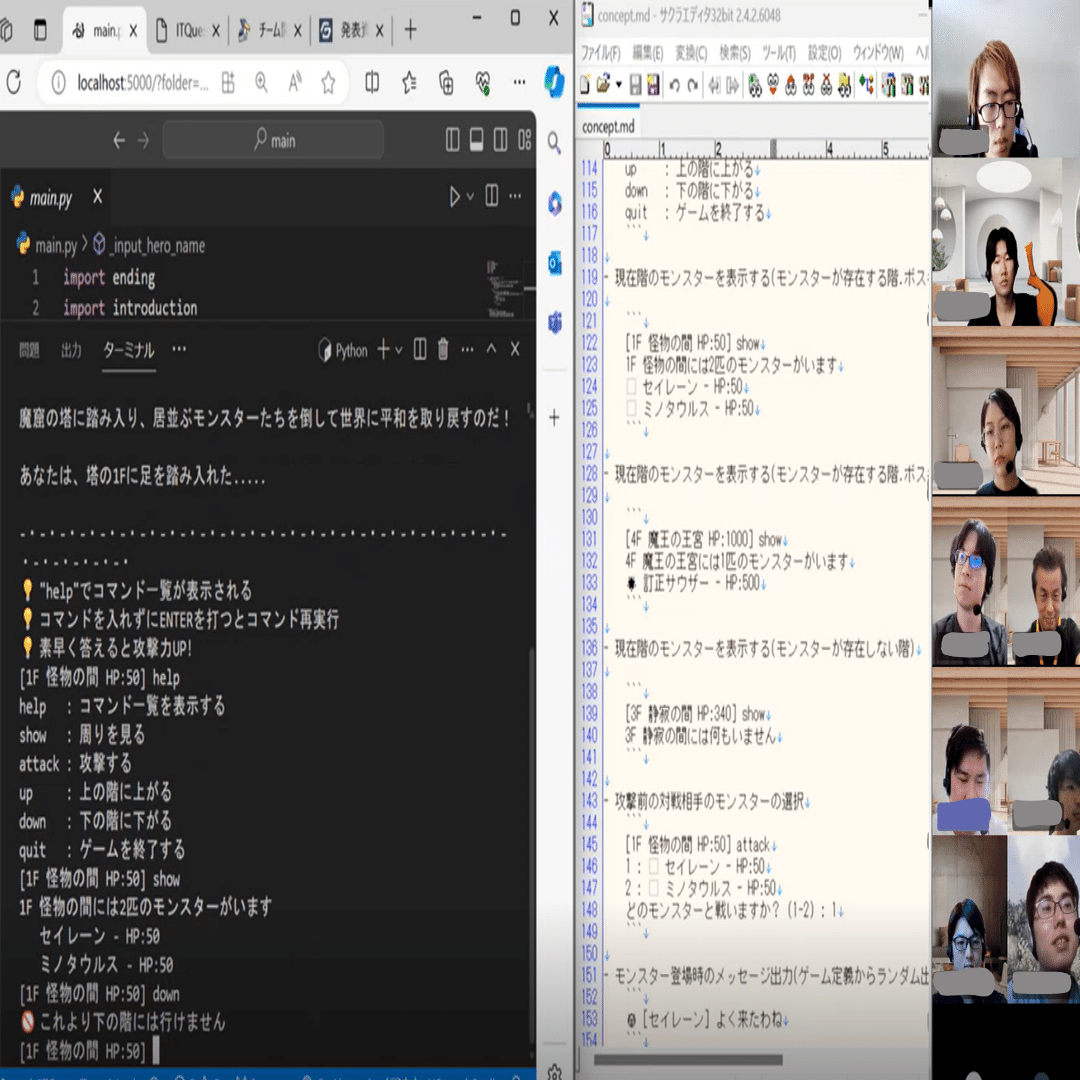Open terminal panel more actions ellipsis
1080x1080 pixels.
coord(467,349)
